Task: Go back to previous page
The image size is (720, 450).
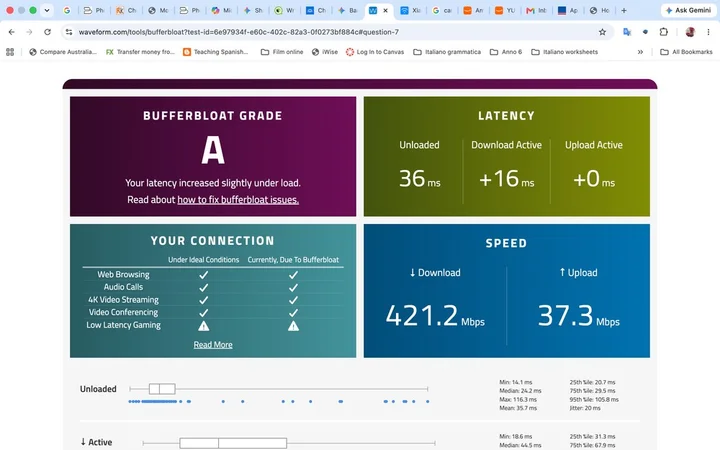Action: point(11,32)
